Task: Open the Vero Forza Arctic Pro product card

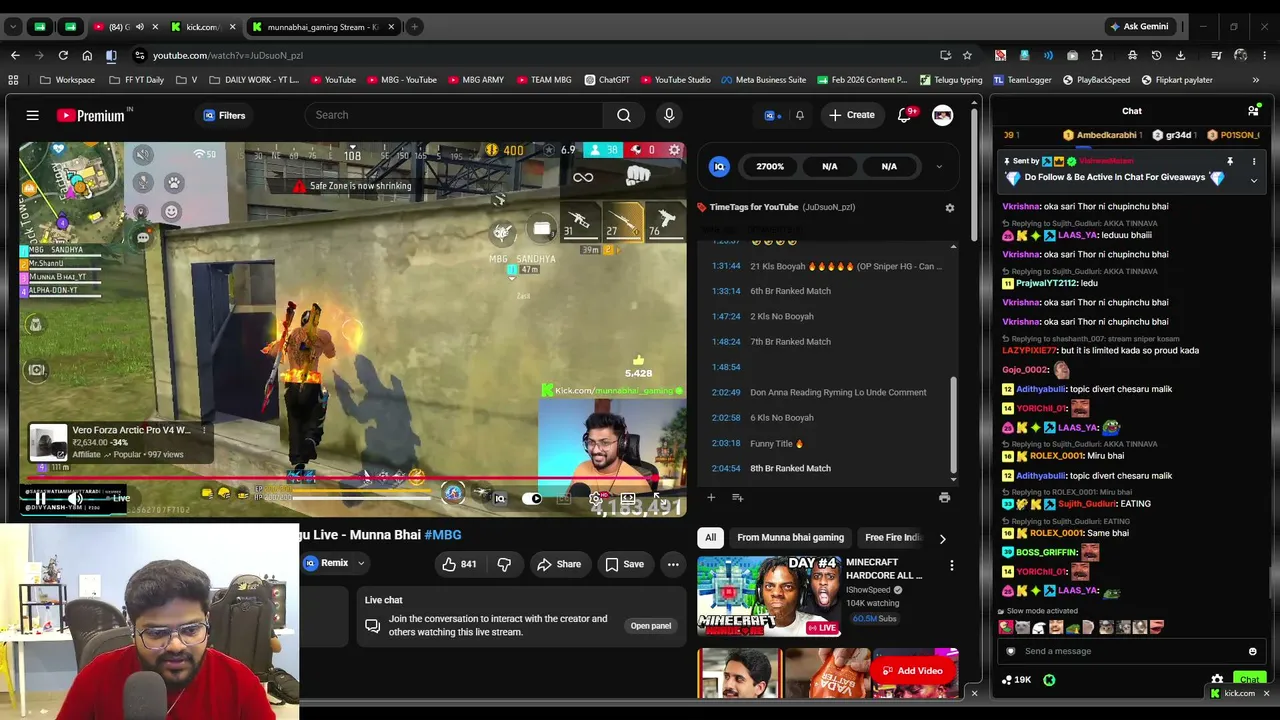Action: coord(119,442)
